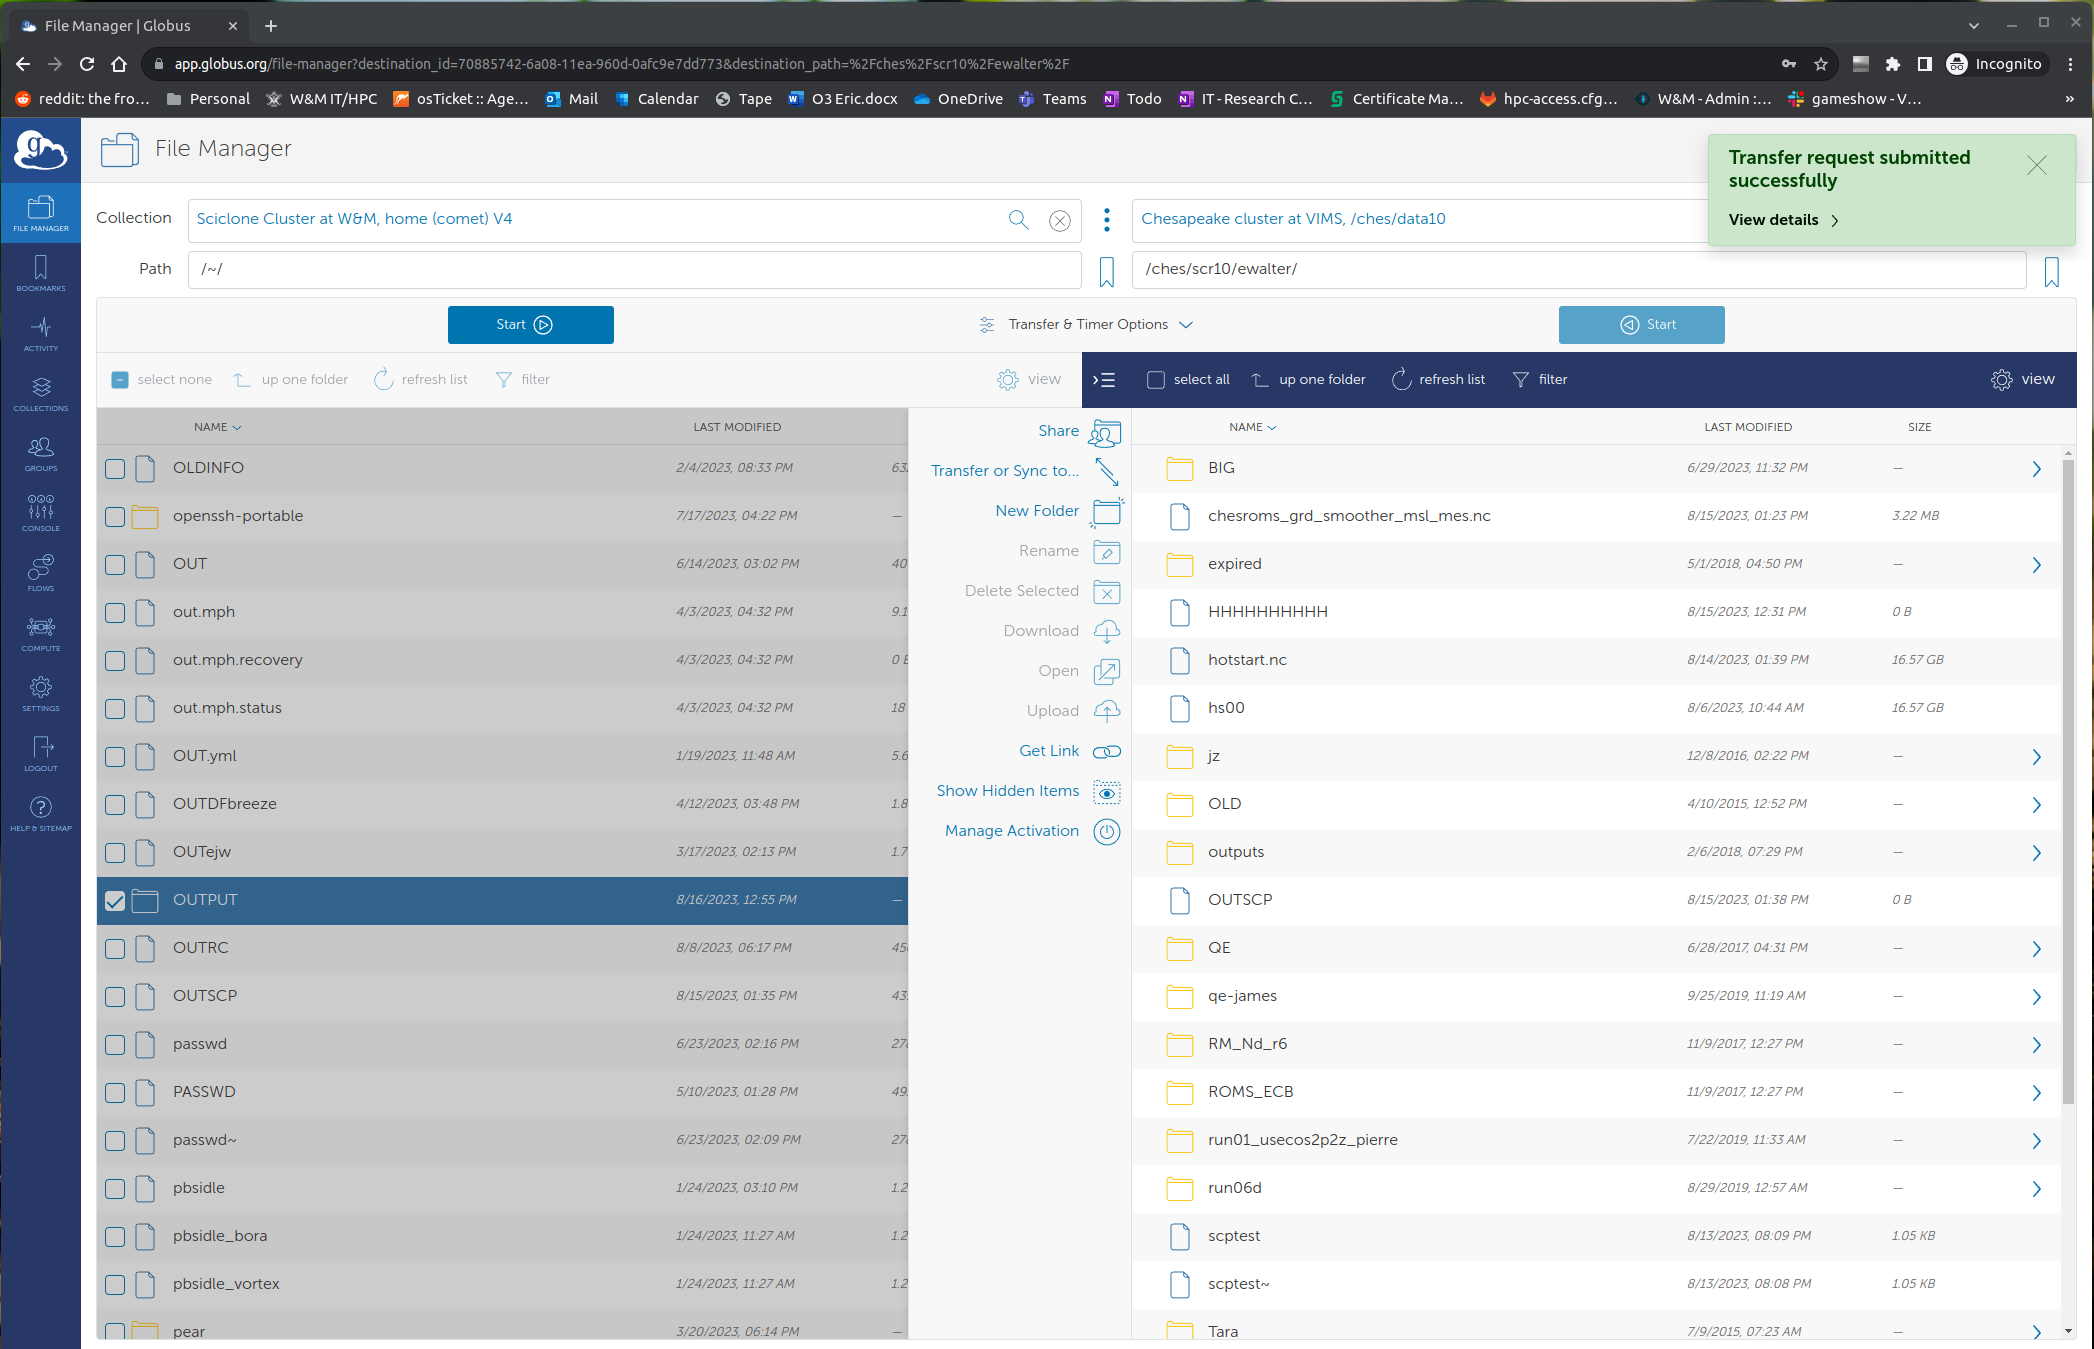Uncheck the OUTPUT folder checkbox
The image size is (2094, 1349).
pos(115,901)
